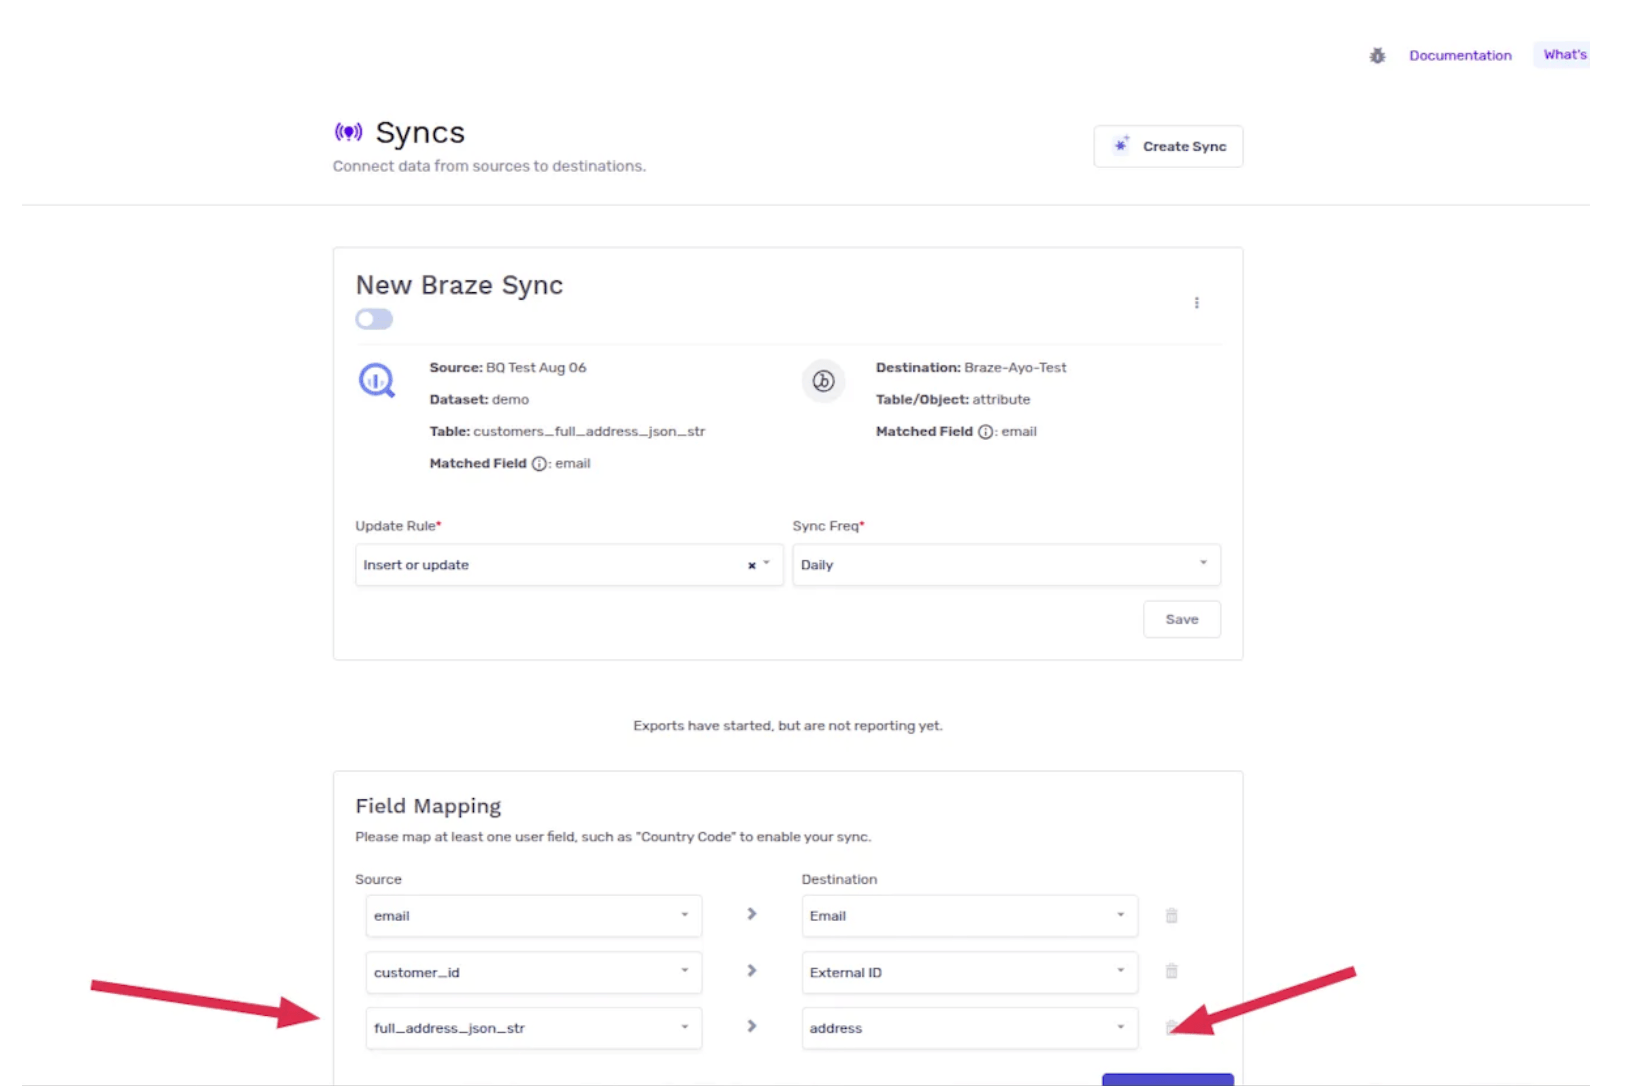Save the sync settings
This screenshot has width=1626, height=1086.
click(1181, 620)
